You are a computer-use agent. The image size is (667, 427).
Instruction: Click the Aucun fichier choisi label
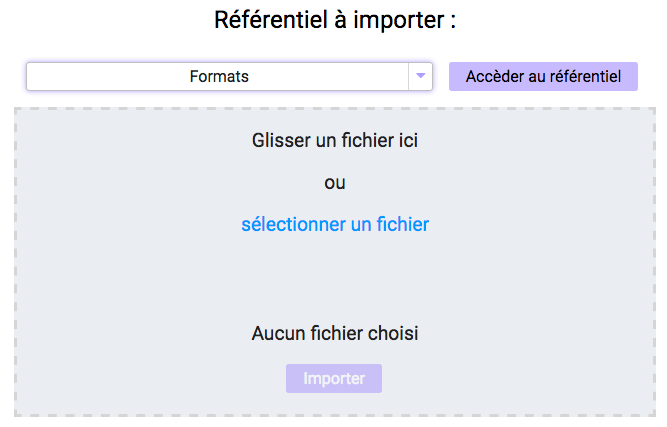(x=335, y=333)
